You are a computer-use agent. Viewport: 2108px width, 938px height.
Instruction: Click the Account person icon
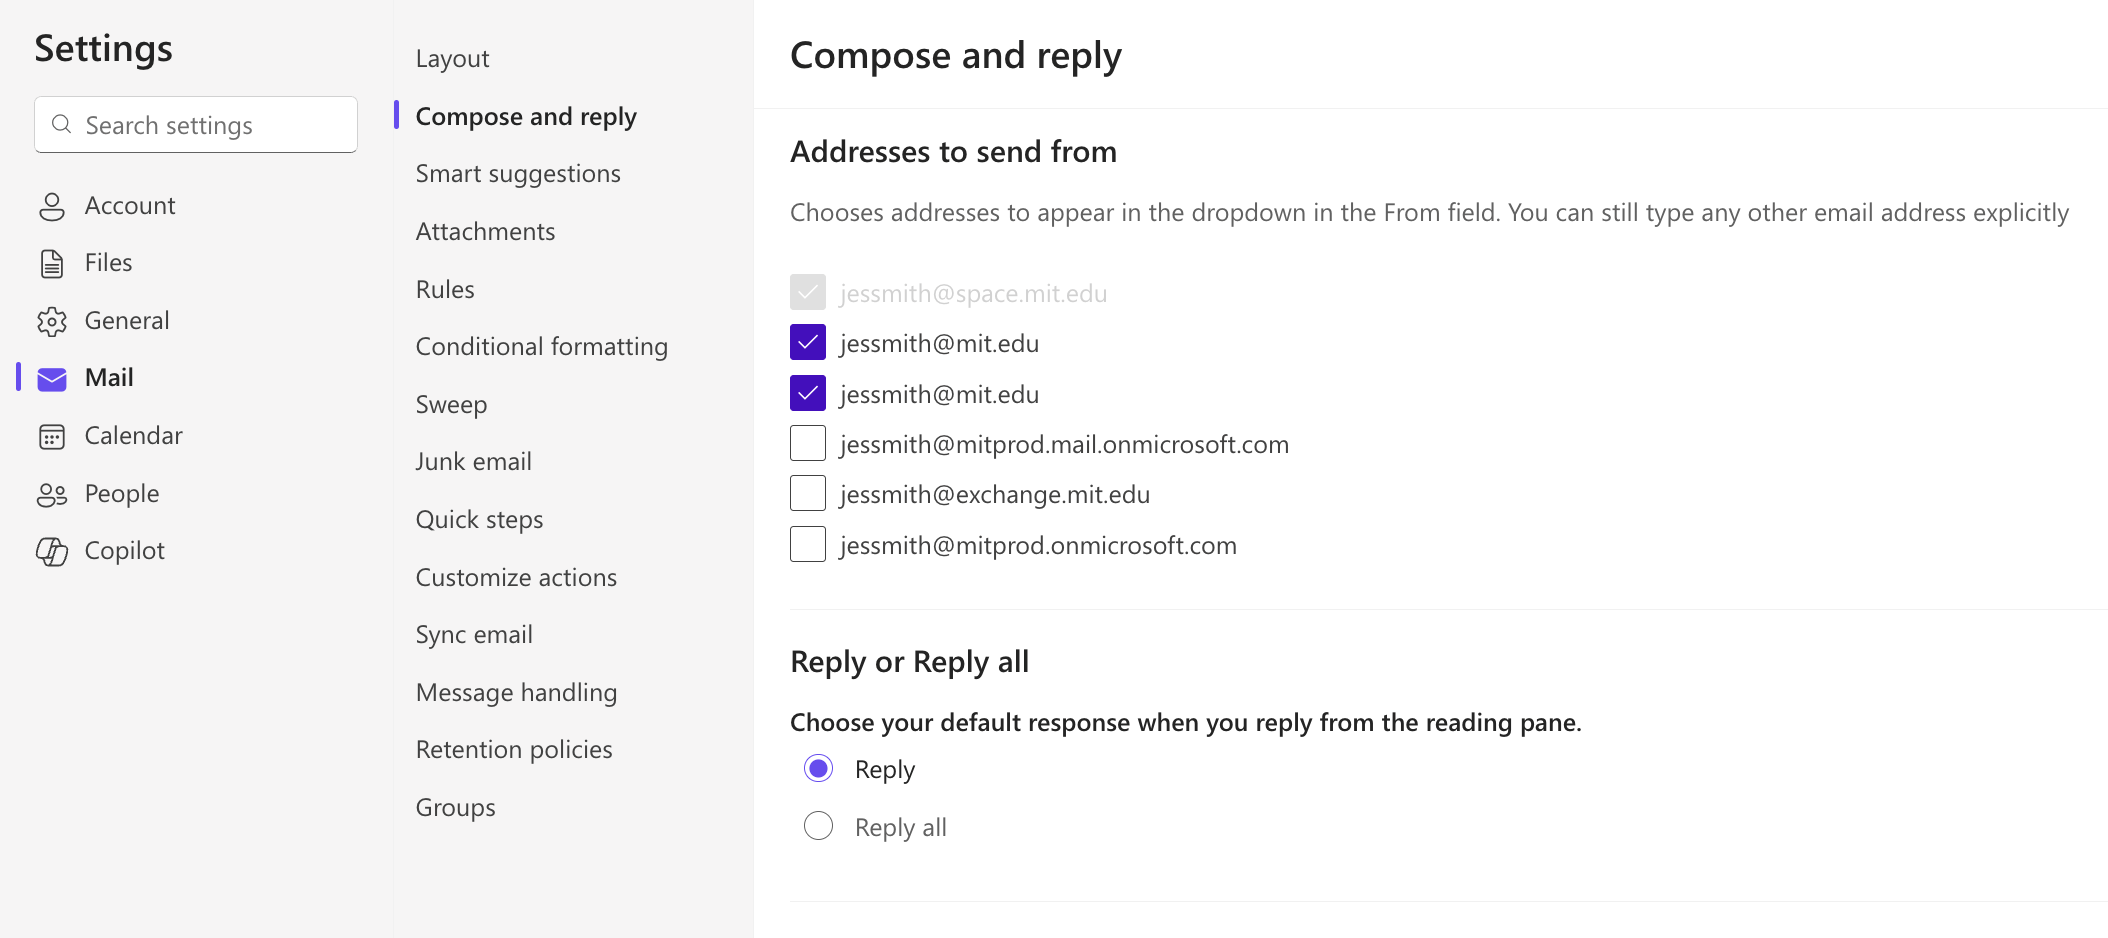pyautogui.click(x=52, y=206)
